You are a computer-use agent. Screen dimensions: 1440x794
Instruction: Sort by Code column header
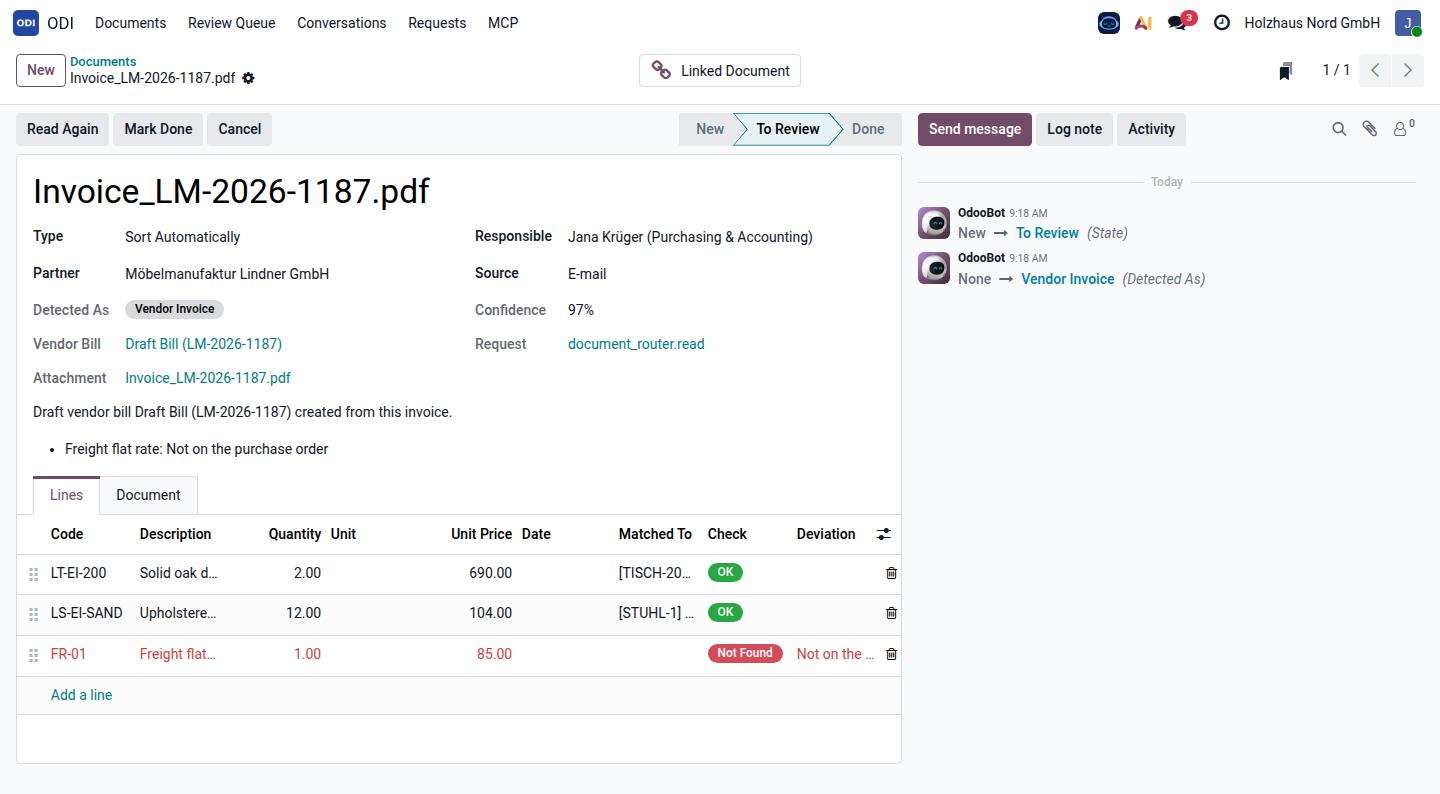point(67,534)
